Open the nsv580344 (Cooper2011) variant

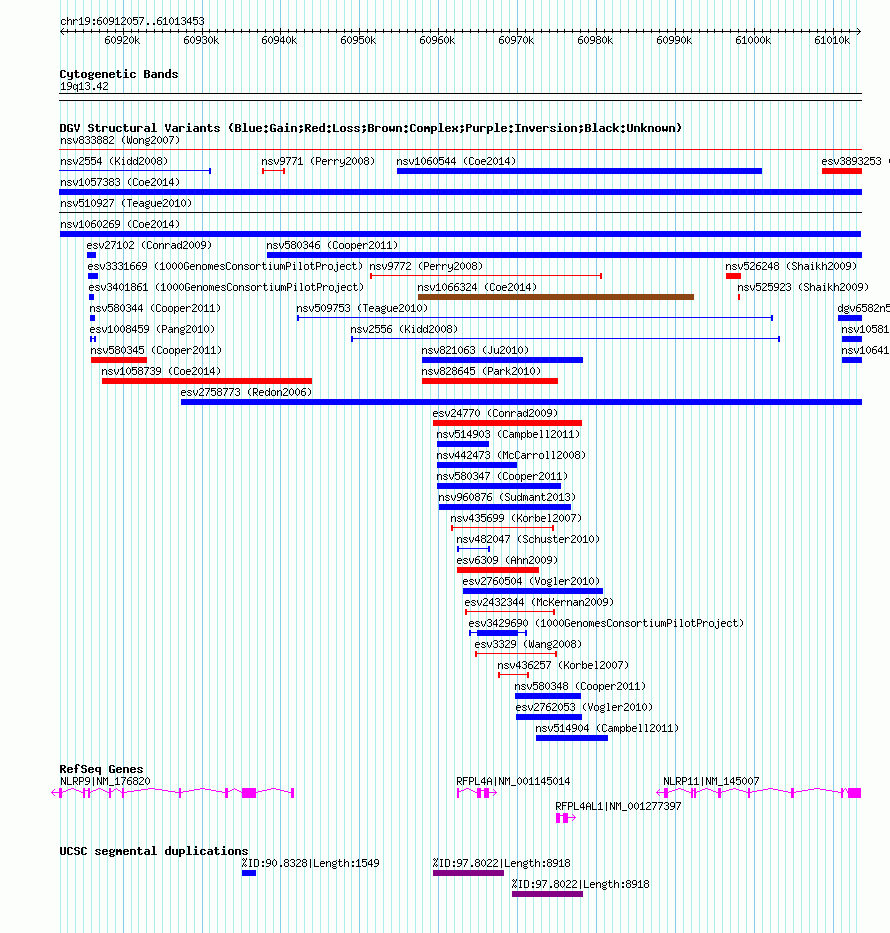coord(155,308)
